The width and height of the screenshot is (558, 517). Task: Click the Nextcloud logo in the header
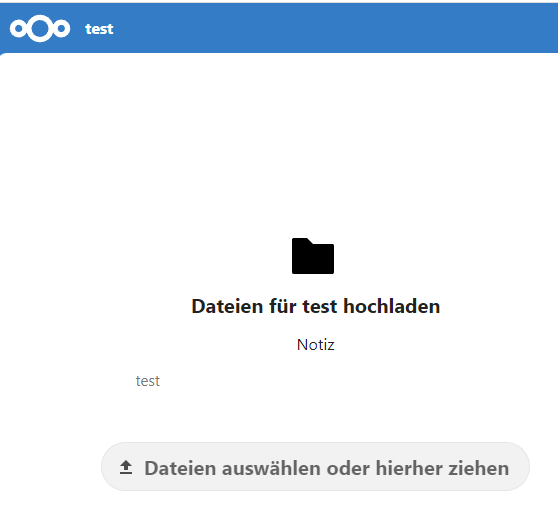click(x=40, y=28)
